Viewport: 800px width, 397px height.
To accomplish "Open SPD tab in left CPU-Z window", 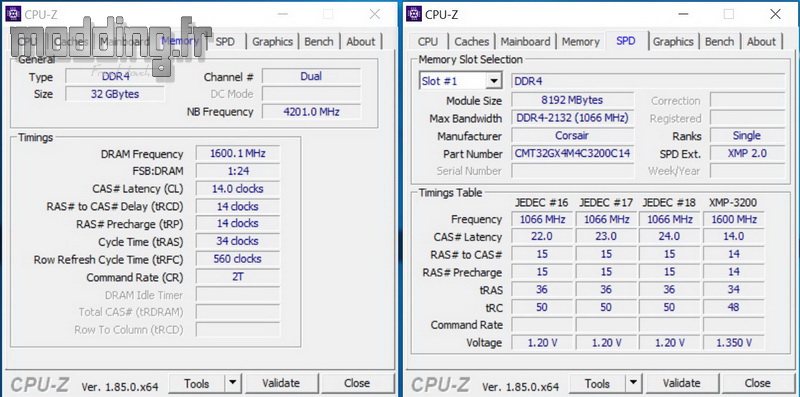I will pyautogui.click(x=224, y=41).
